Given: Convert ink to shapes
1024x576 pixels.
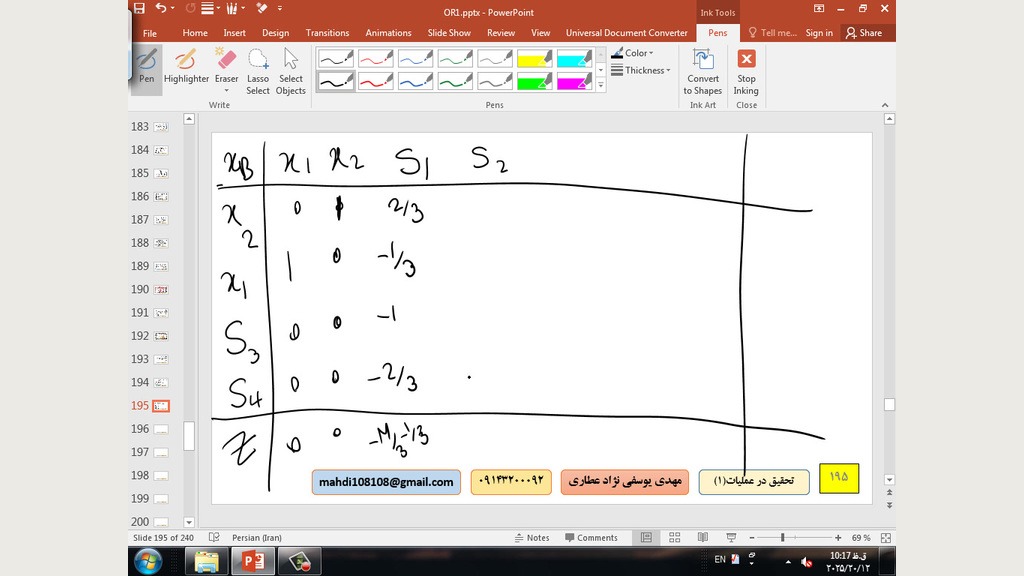Looking at the screenshot, I should (x=703, y=70).
